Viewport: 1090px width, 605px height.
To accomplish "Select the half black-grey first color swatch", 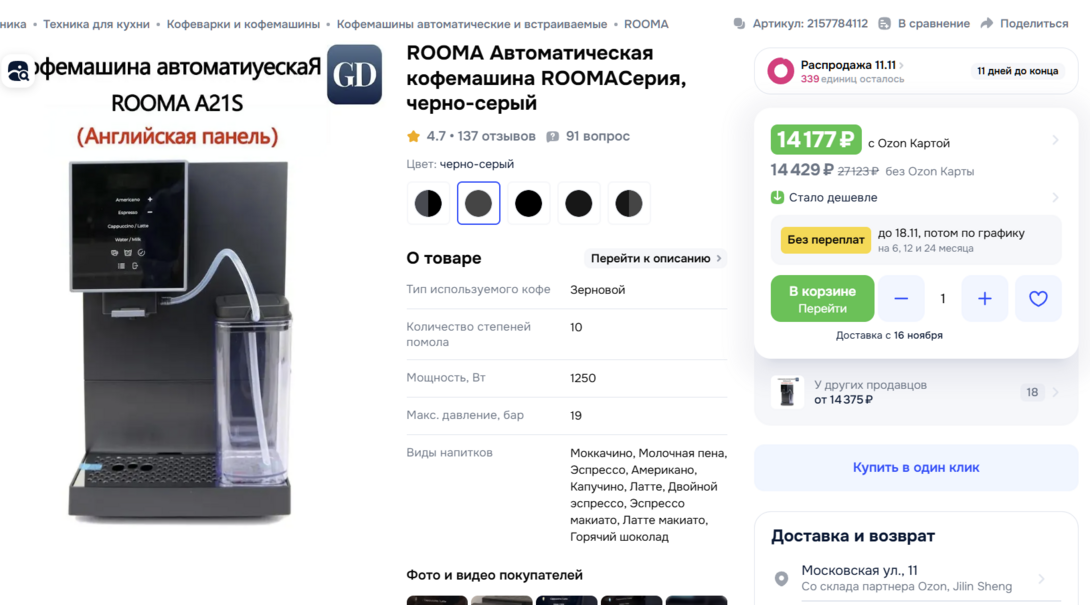I will [428, 203].
